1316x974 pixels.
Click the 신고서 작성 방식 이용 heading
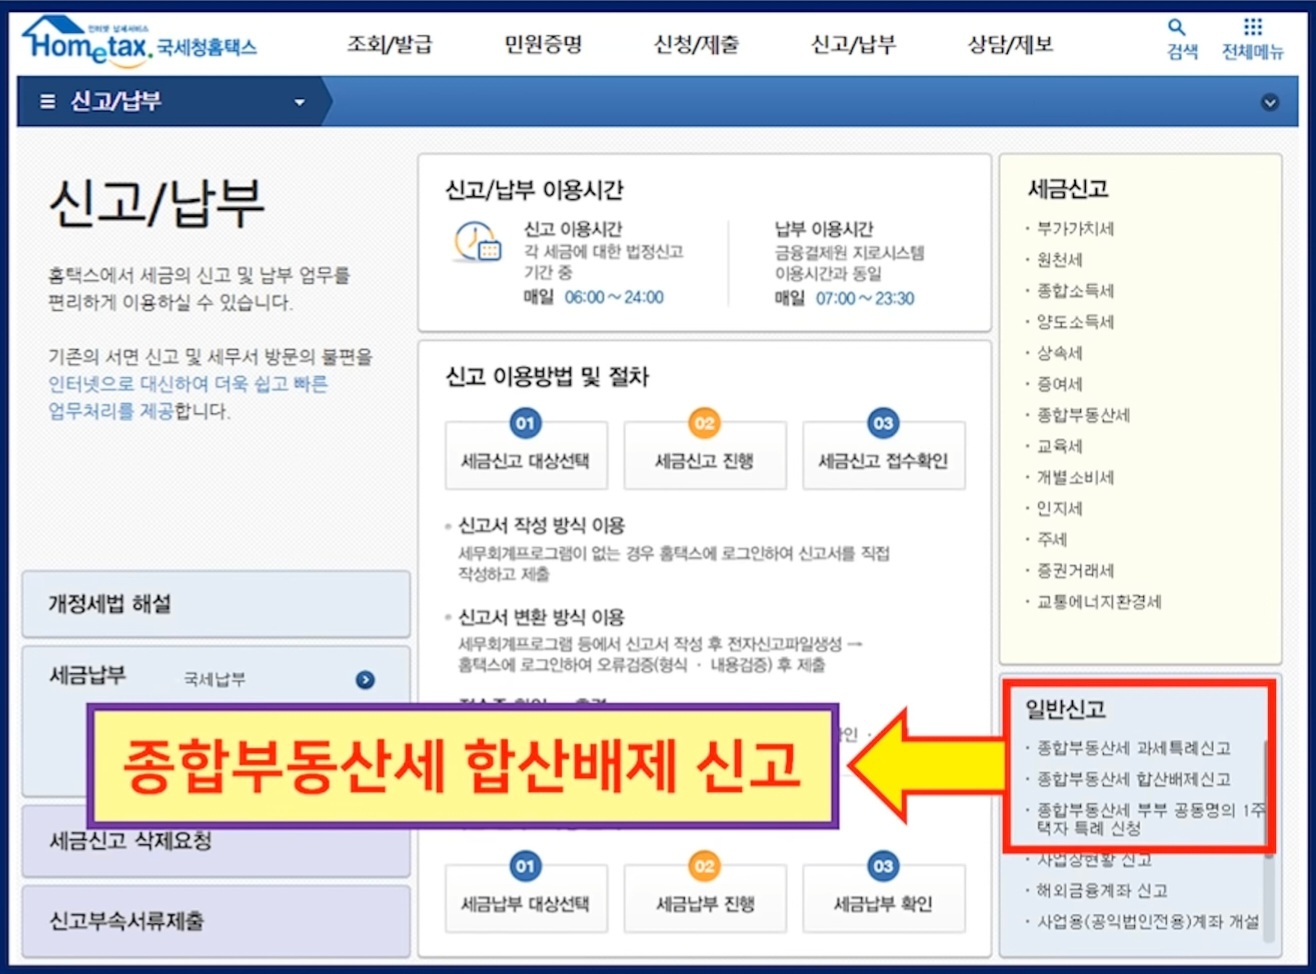pyautogui.click(x=541, y=526)
